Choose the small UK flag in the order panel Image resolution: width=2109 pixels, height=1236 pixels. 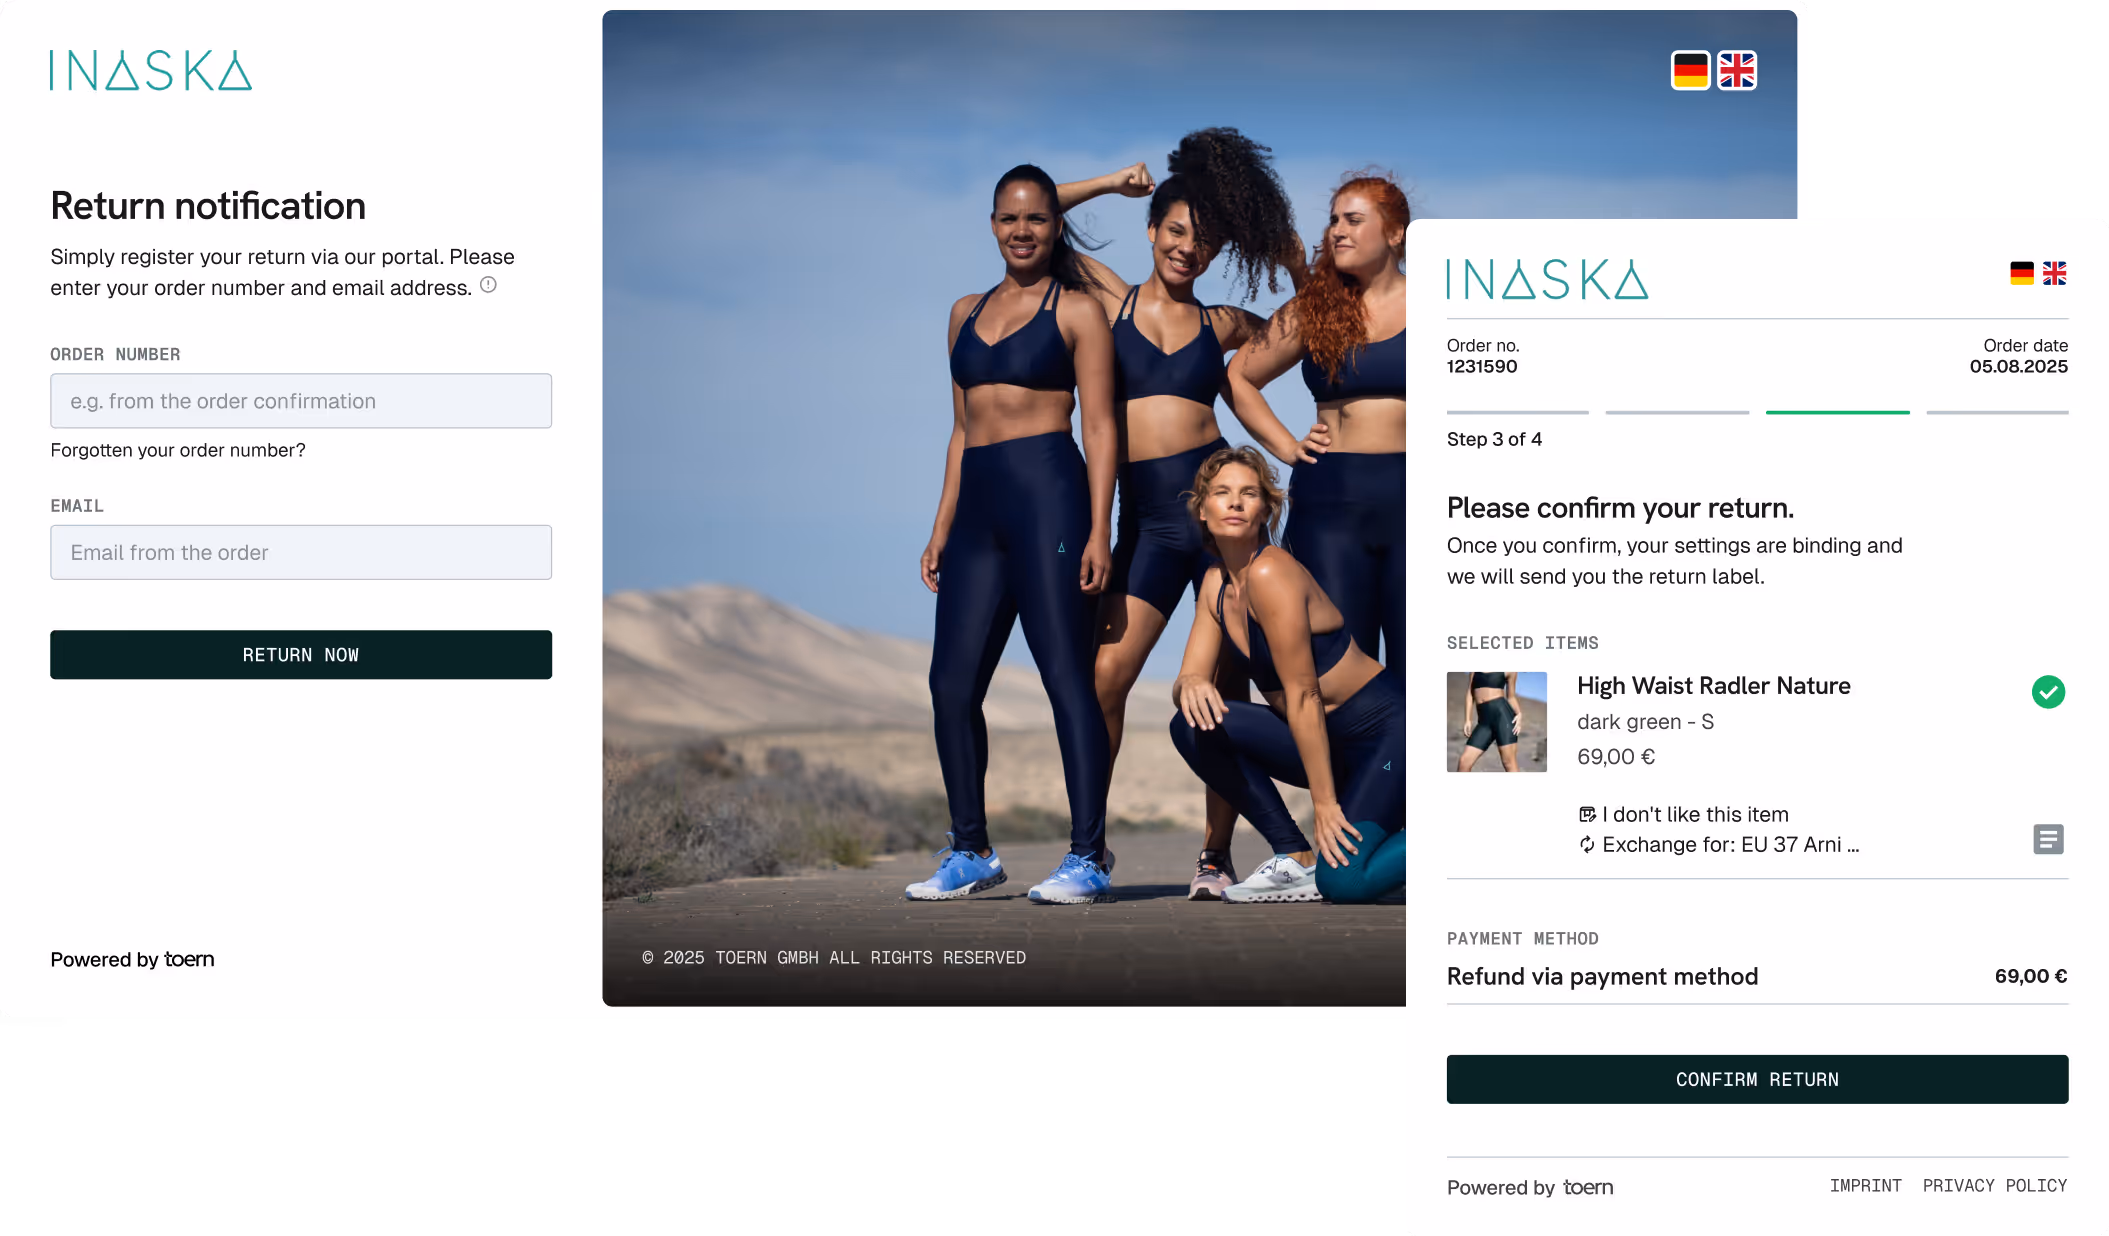coord(2054,273)
